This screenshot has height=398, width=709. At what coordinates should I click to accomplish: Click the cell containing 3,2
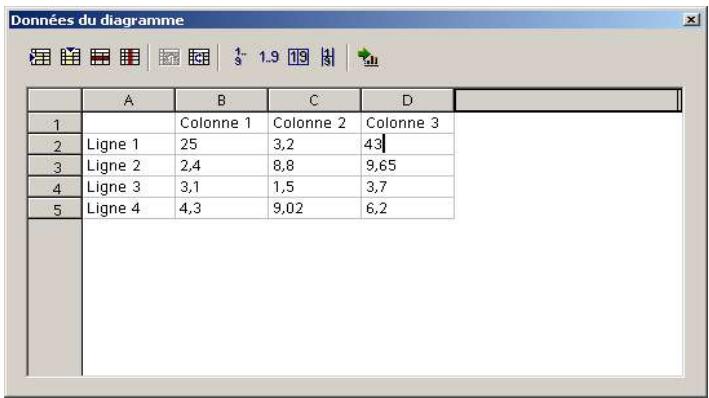314,144
